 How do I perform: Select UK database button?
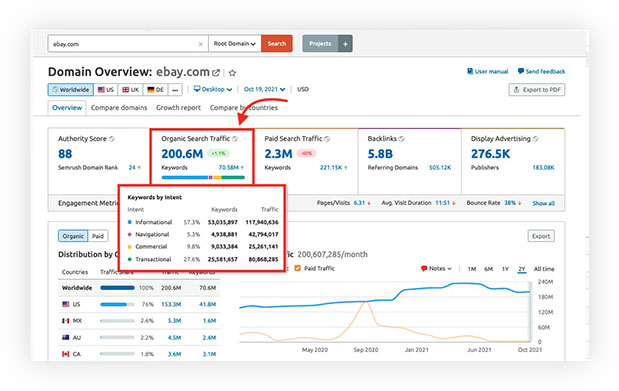(x=130, y=90)
